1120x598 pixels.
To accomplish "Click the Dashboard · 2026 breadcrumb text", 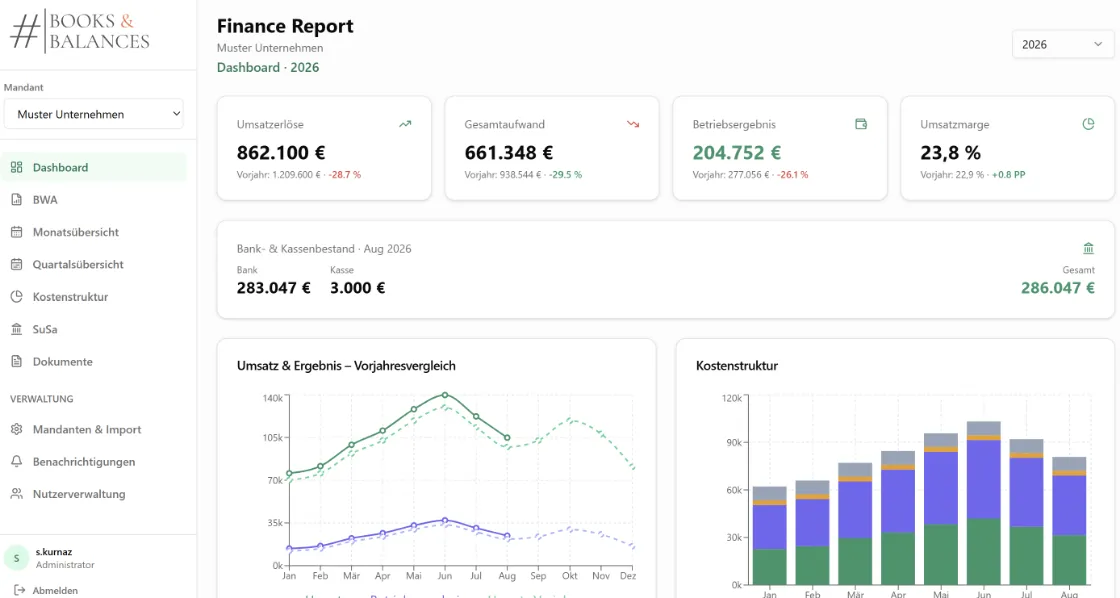I will tap(268, 67).
